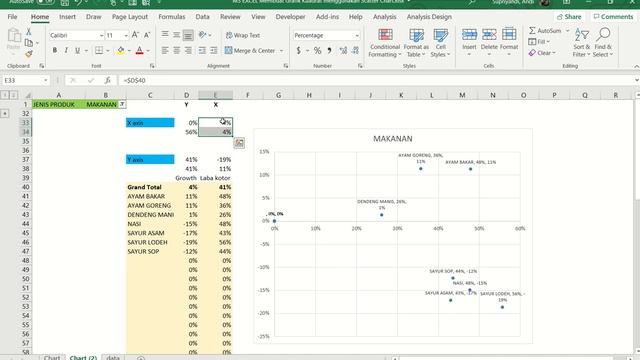Toggle align left
Screen dimensions: 640x360
[165, 51]
